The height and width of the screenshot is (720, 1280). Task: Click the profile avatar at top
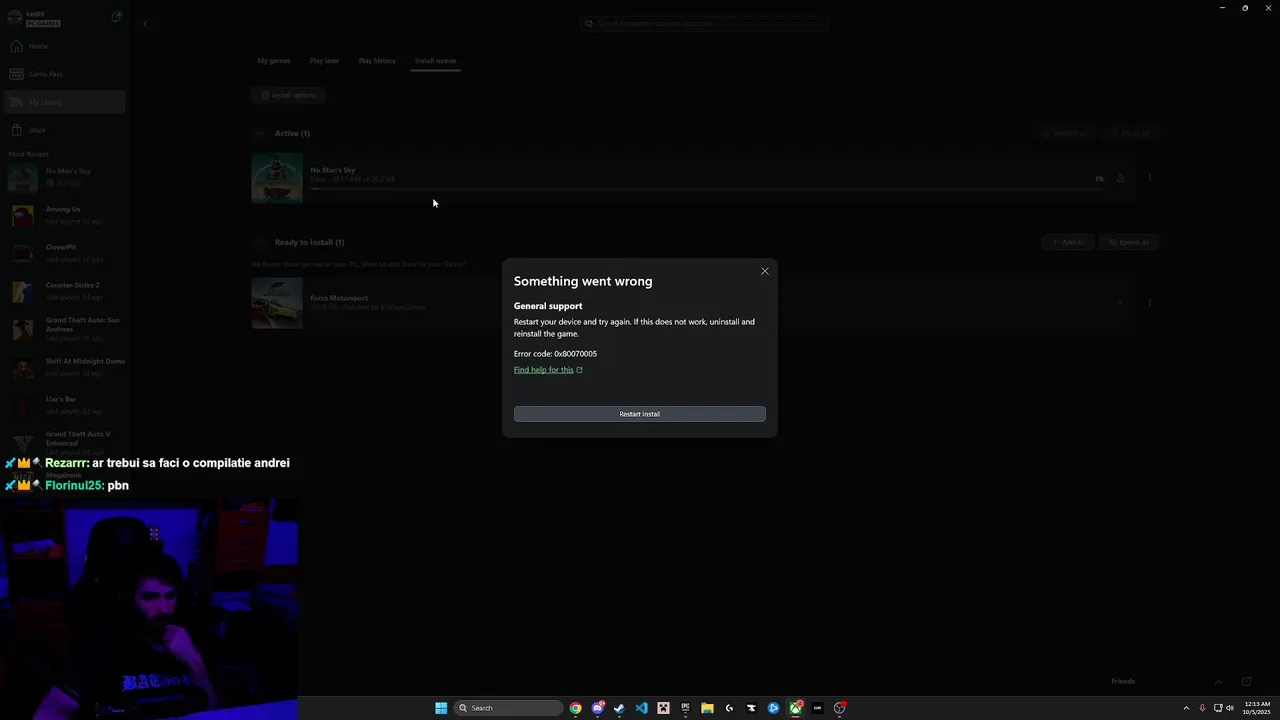click(x=15, y=18)
